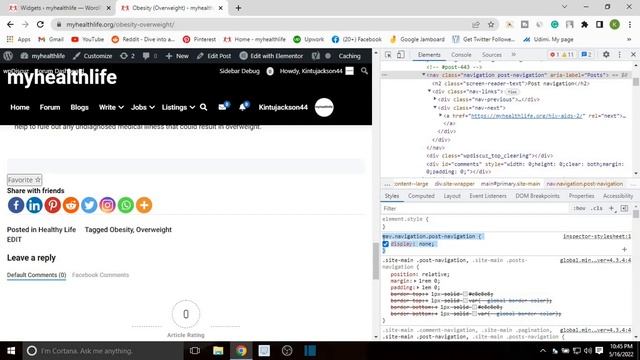640x360 pixels.
Task: Click the admin bar search magnifier
Action: point(364,71)
